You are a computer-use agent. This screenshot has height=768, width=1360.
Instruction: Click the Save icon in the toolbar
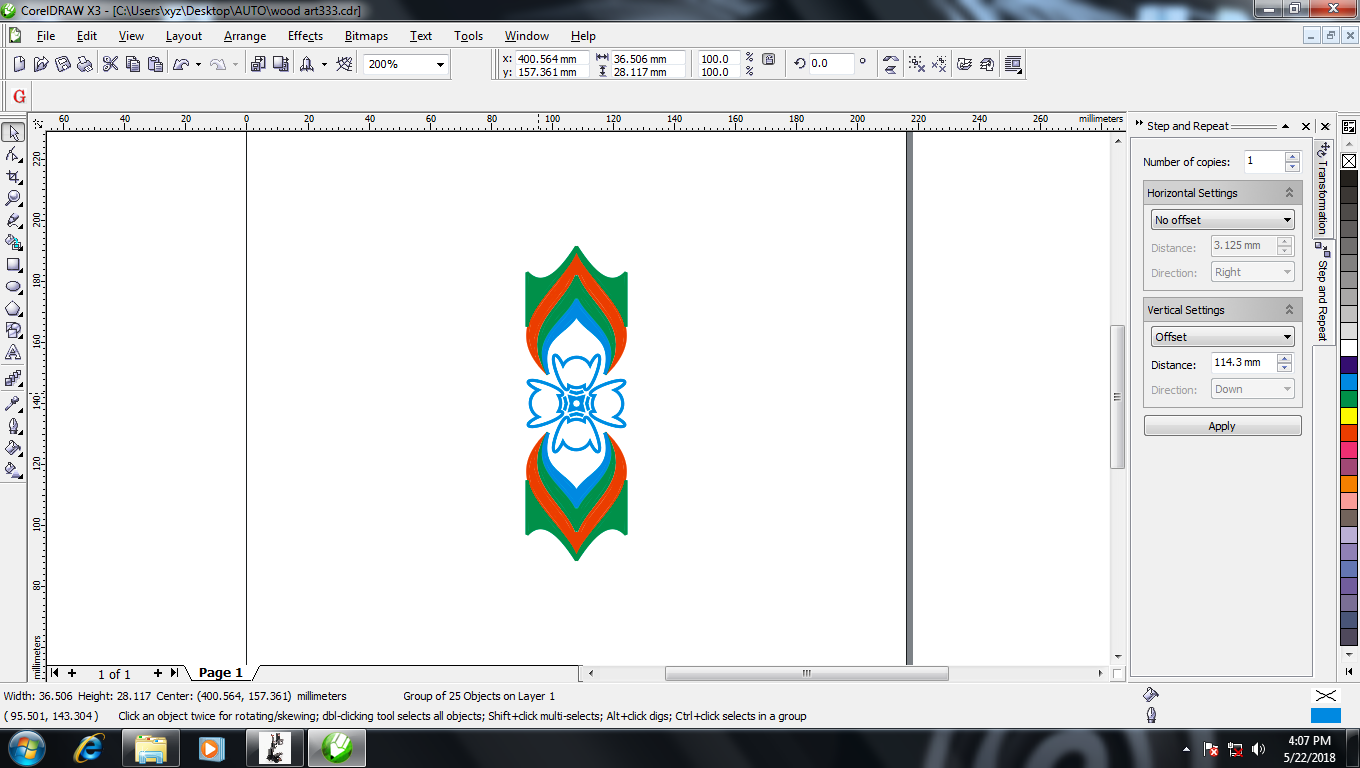point(63,64)
